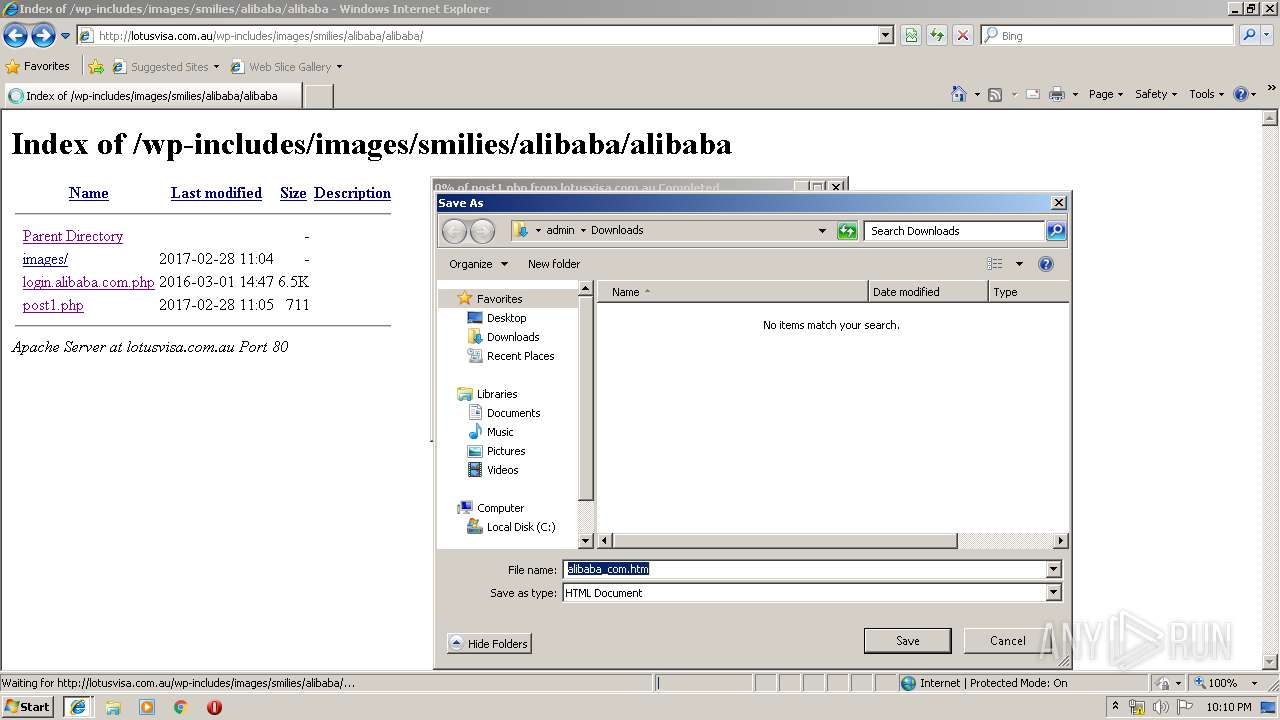This screenshot has height=720, width=1280.
Task: Click the Stop loading red X icon
Action: [962, 36]
